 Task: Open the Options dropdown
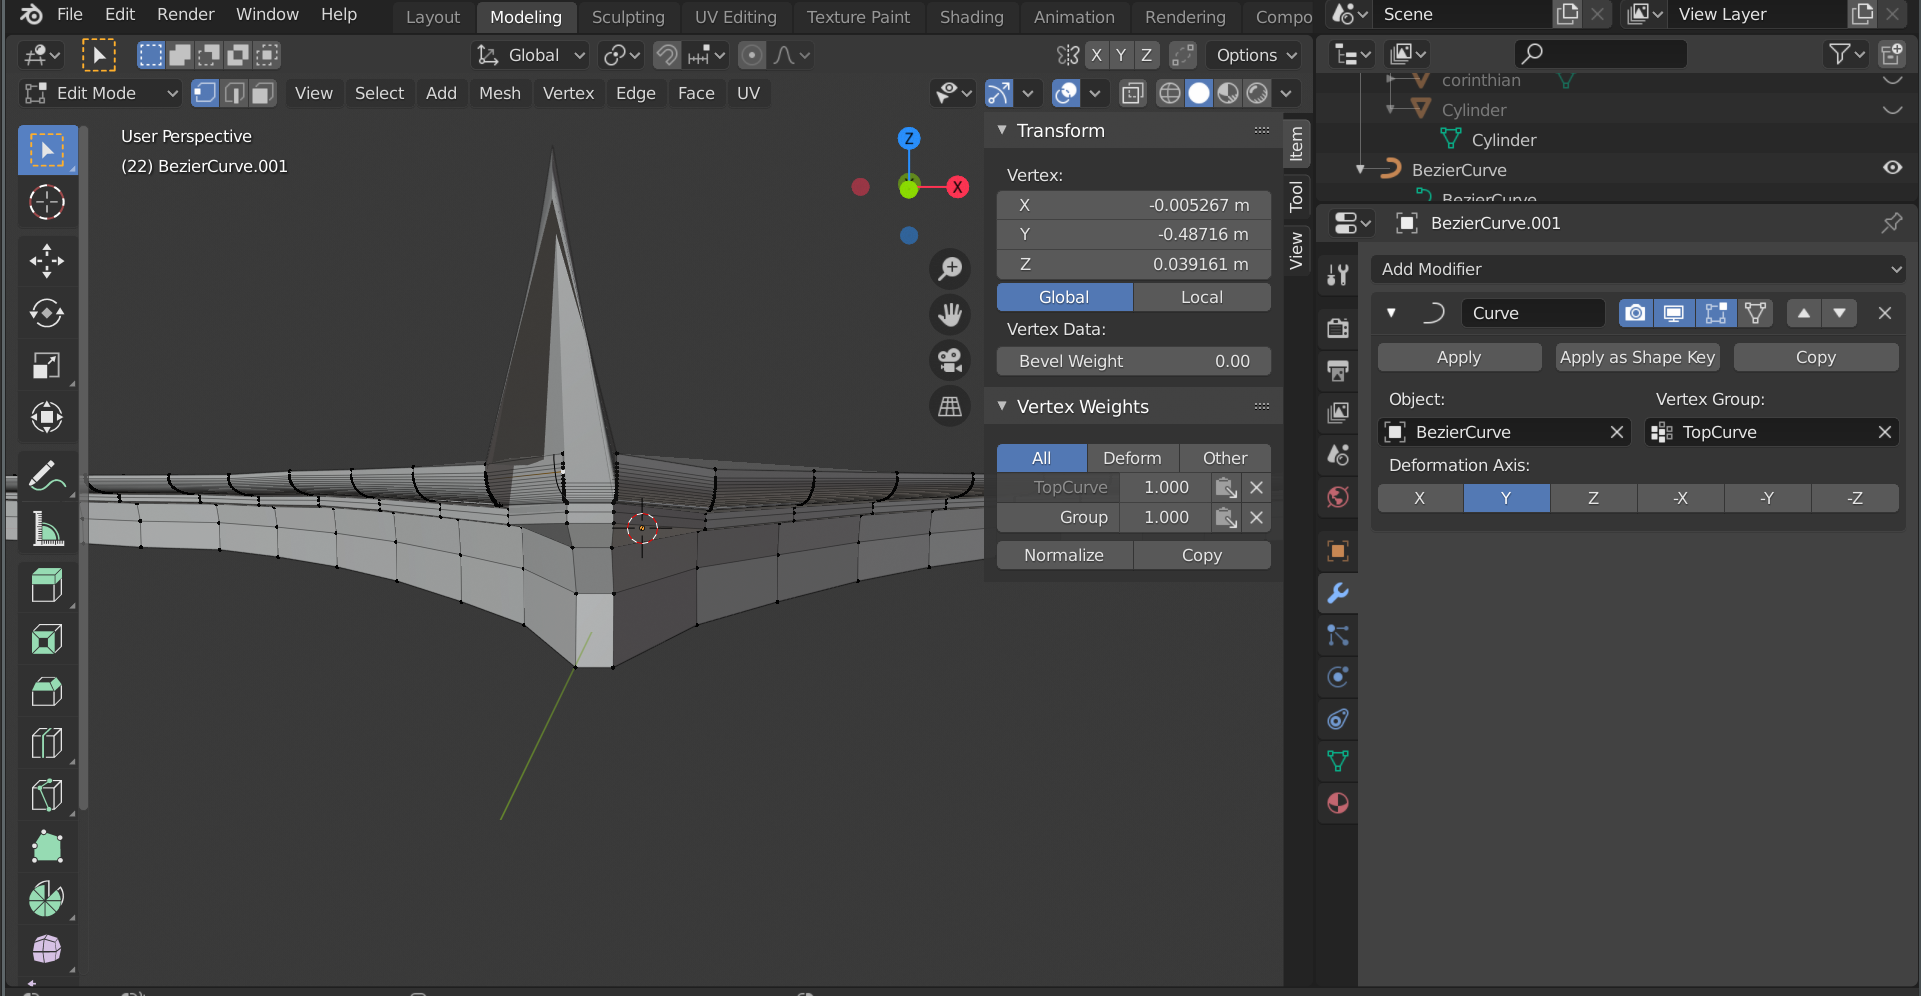pyautogui.click(x=1256, y=55)
